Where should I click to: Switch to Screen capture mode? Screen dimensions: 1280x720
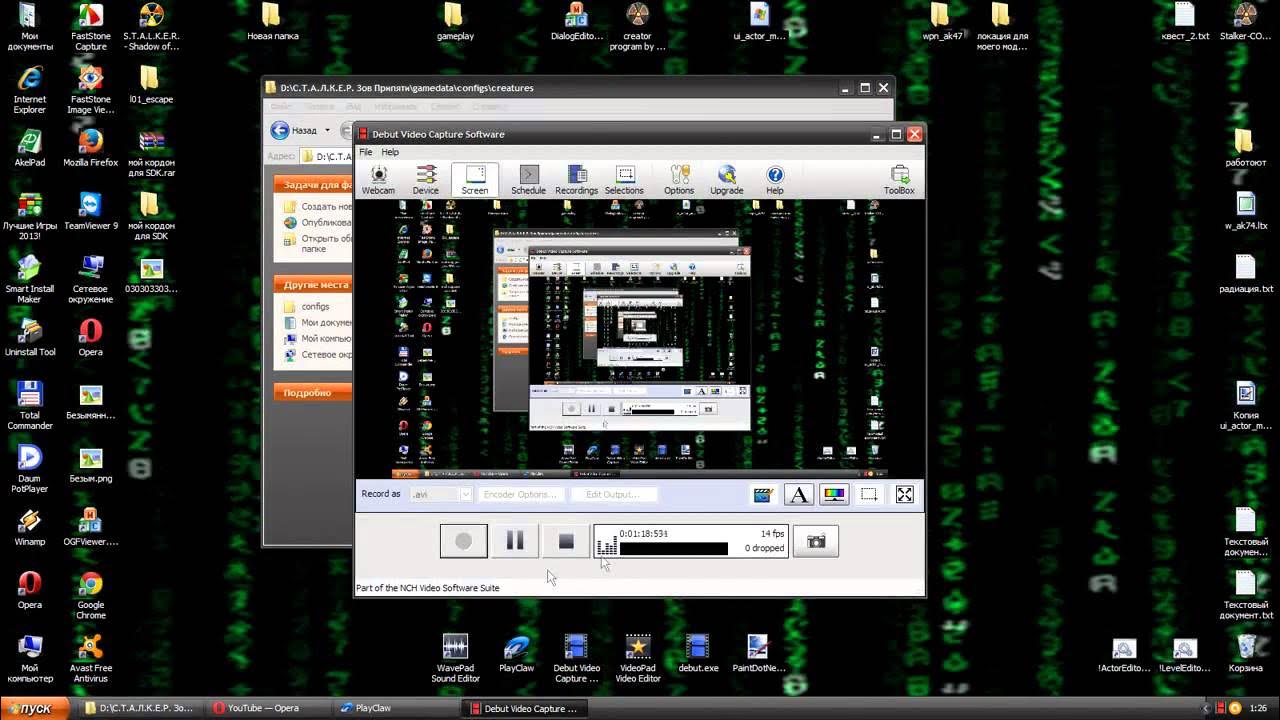(x=475, y=180)
